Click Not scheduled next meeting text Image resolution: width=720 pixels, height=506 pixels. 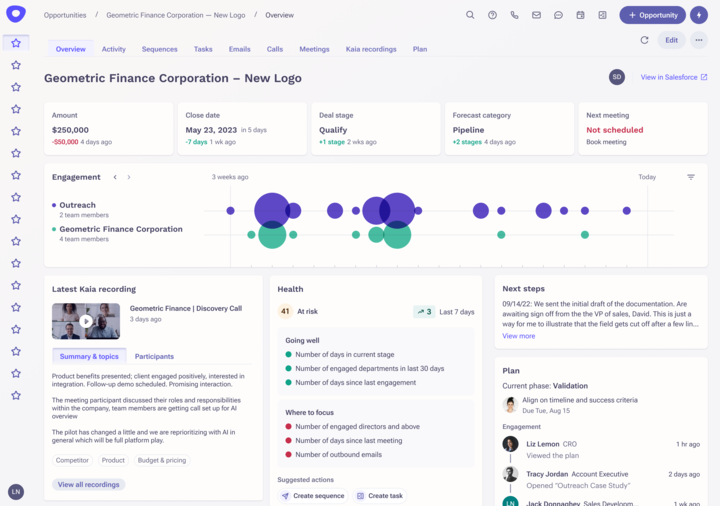point(614,130)
